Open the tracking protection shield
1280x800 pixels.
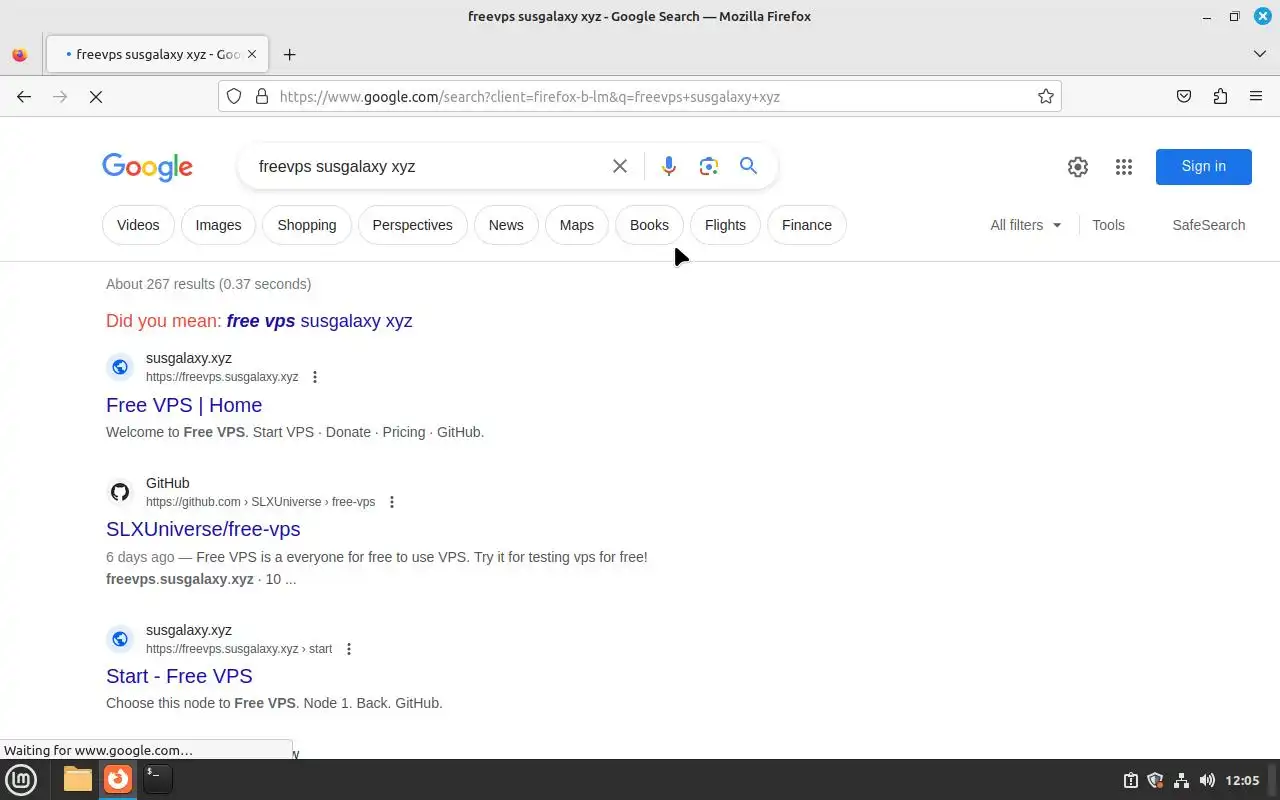[234, 96]
